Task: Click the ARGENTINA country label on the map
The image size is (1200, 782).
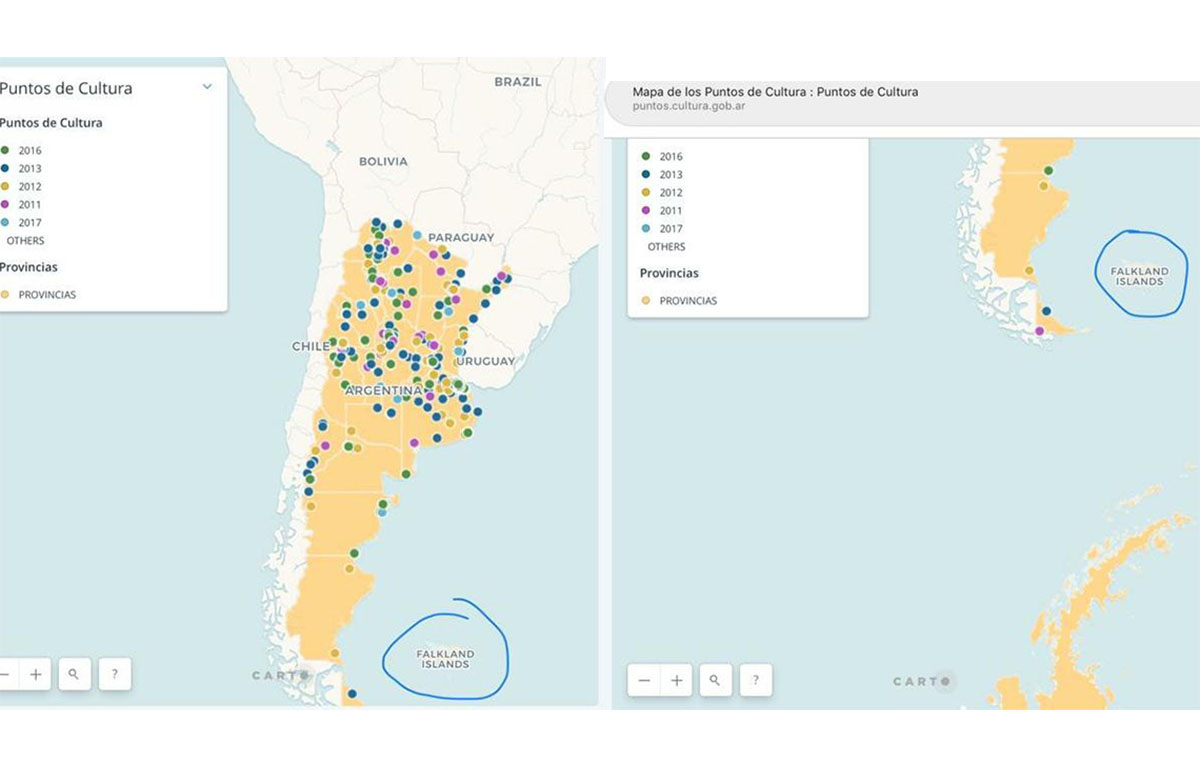Action: (384, 390)
